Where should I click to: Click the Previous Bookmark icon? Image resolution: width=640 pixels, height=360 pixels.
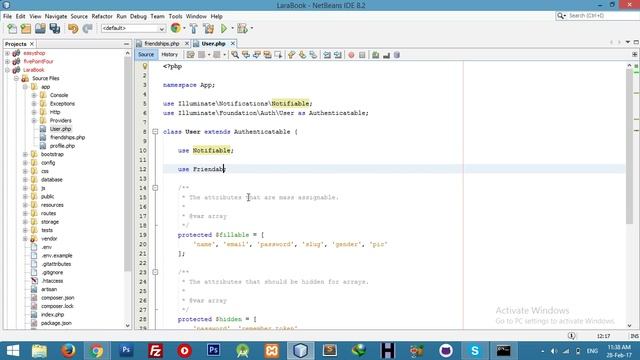tap(291, 55)
